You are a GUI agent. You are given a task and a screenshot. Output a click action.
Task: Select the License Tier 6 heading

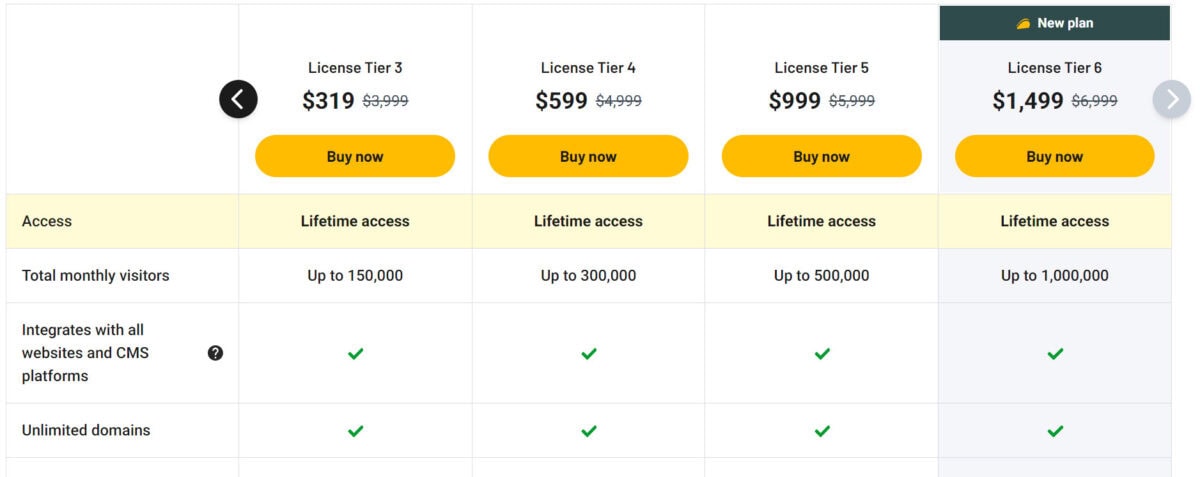pyautogui.click(x=1055, y=68)
